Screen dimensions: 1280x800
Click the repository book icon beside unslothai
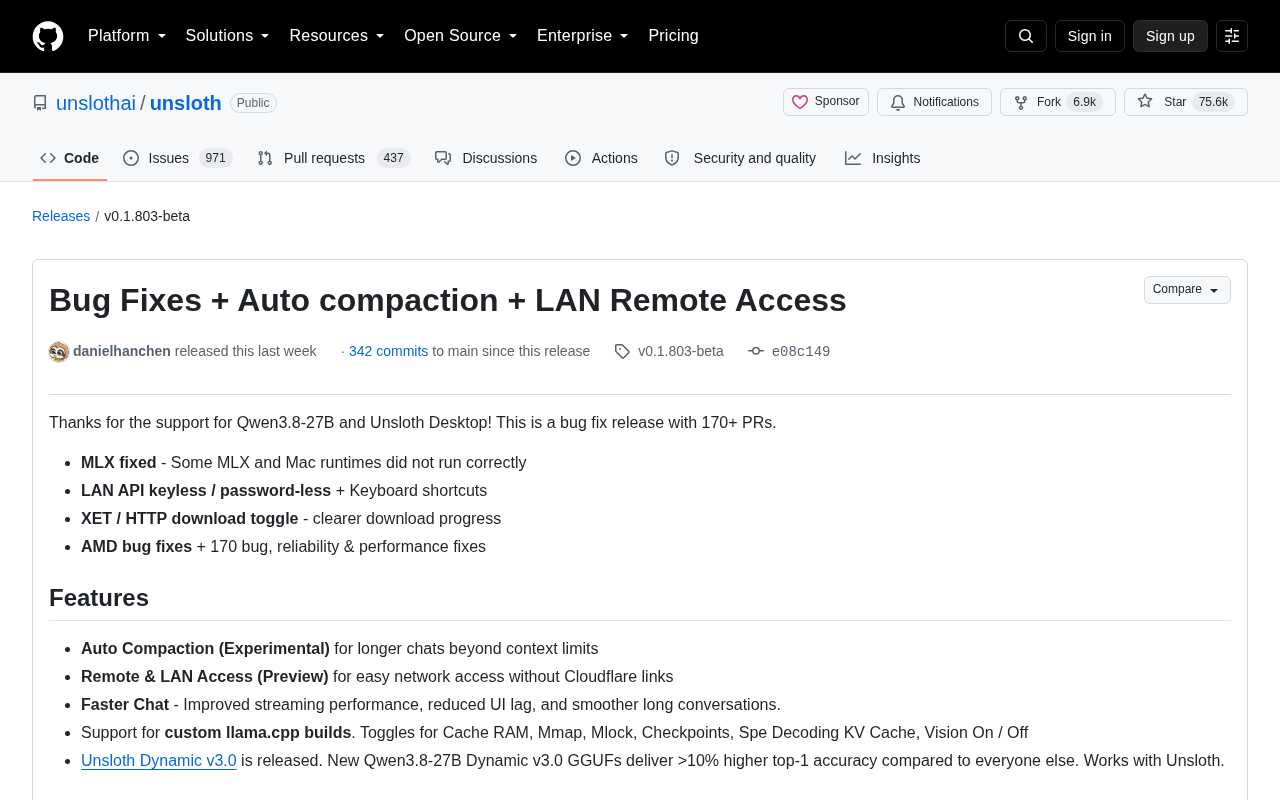[x=40, y=103]
